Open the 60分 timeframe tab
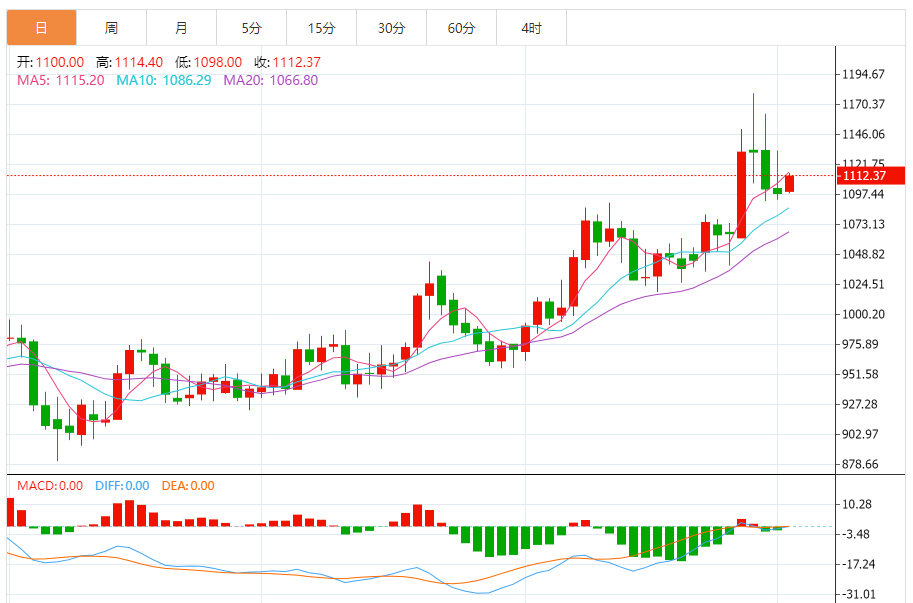 tap(461, 28)
